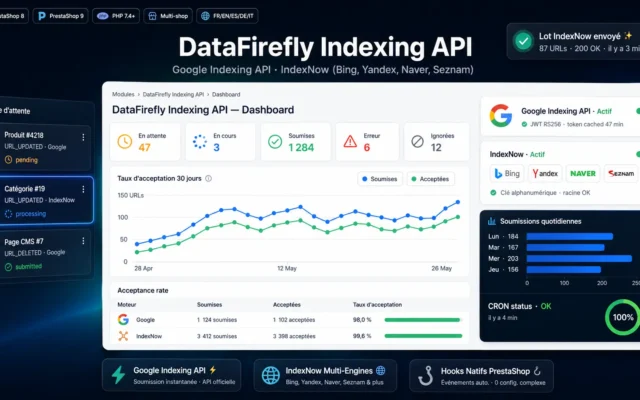Screen dimensions: 640x400
Task: Click the En cours spinner icon
Action: 200,142
